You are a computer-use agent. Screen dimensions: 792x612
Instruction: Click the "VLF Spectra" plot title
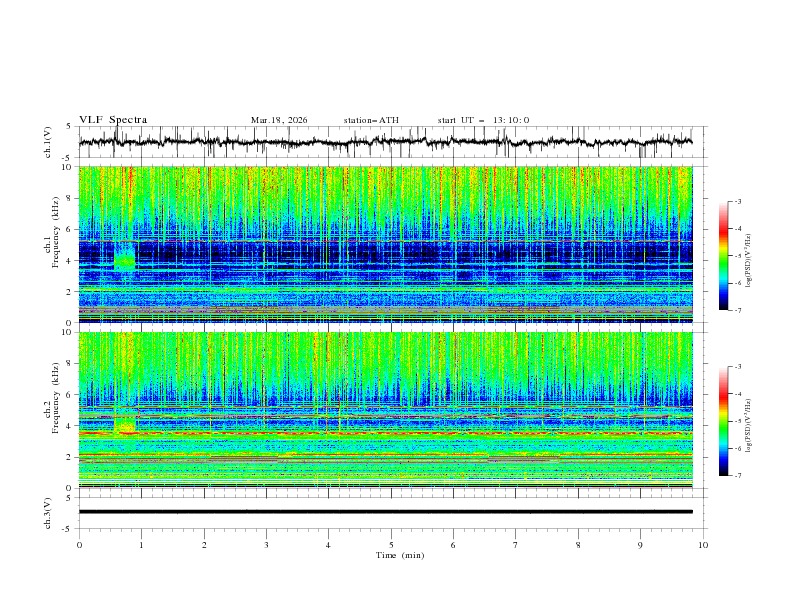coord(113,120)
